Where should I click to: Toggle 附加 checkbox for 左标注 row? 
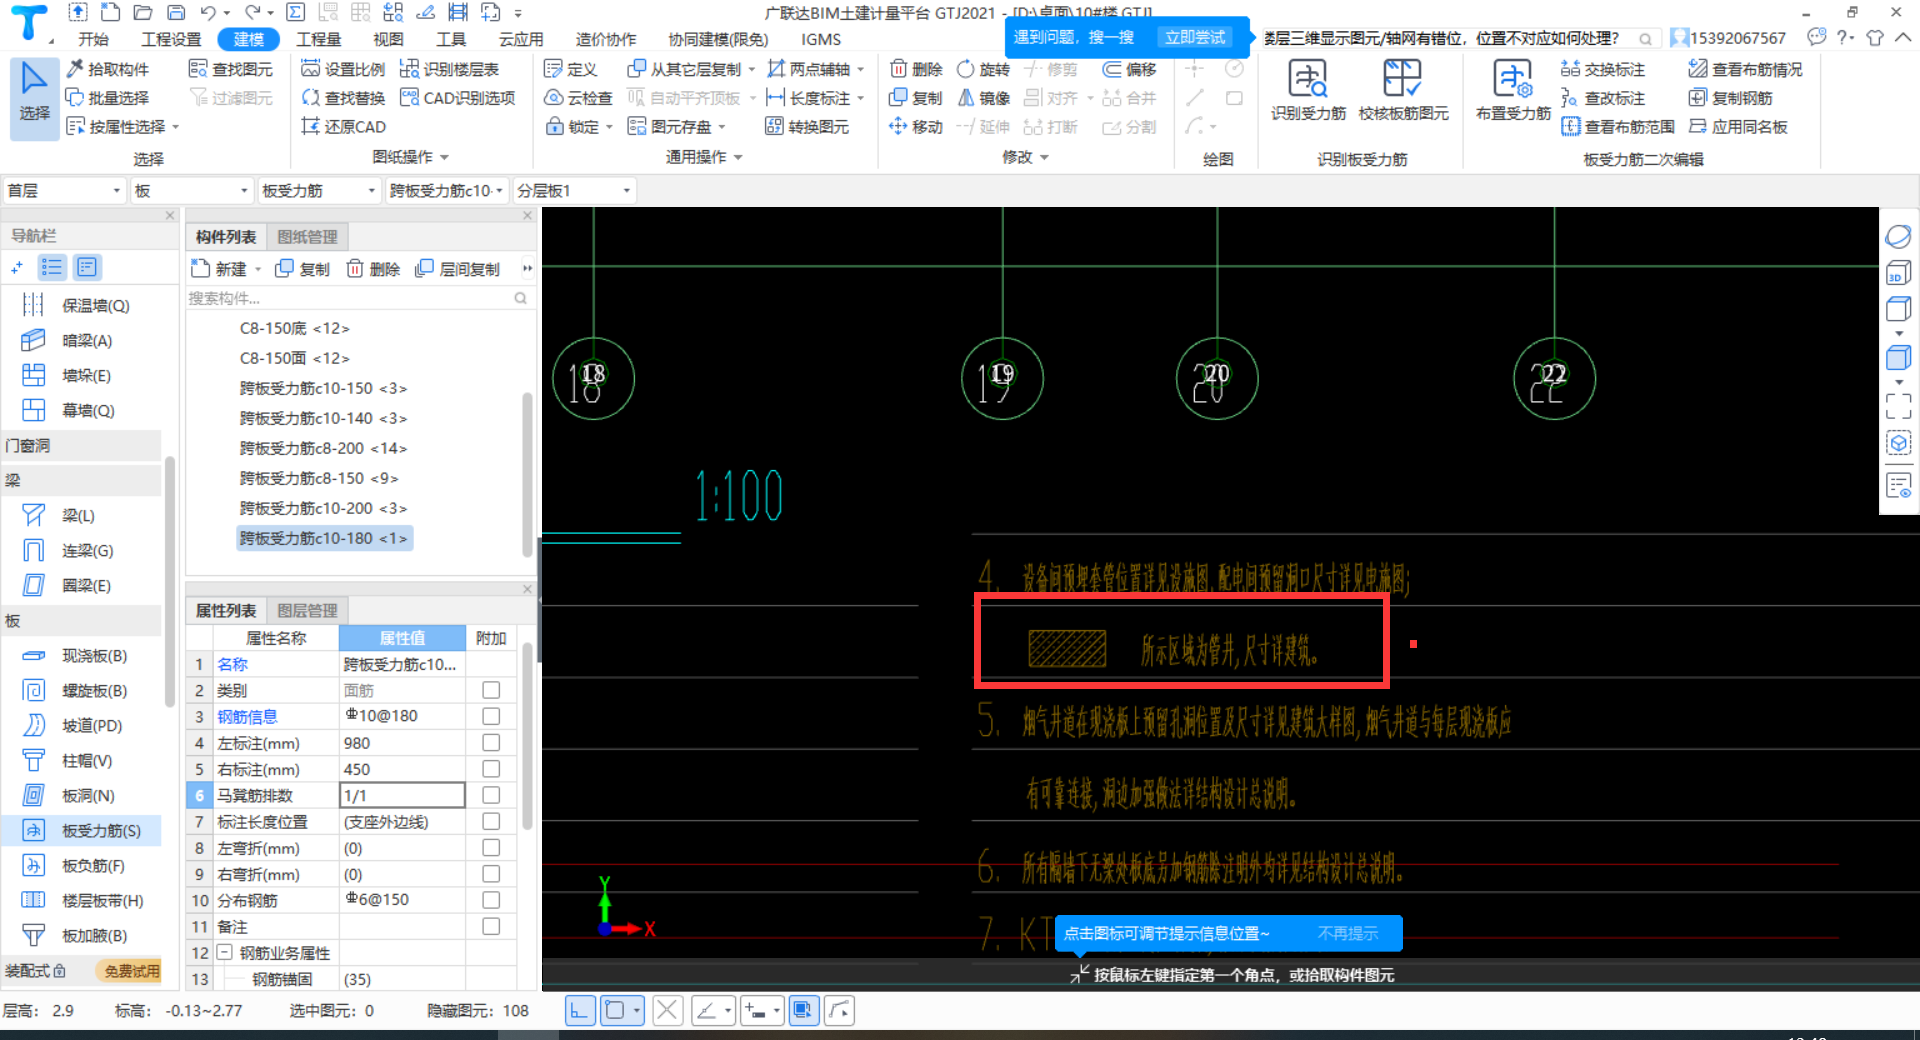point(491,743)
